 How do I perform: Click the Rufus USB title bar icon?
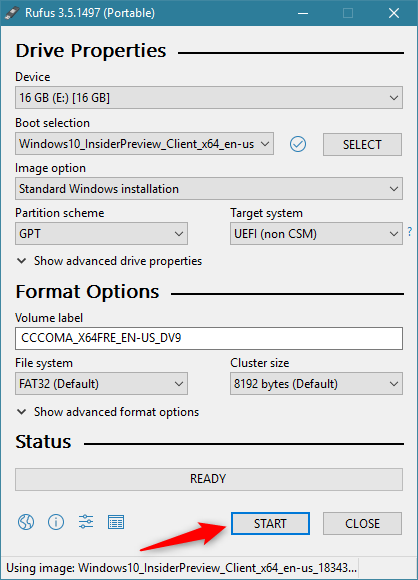coord(12,13)
